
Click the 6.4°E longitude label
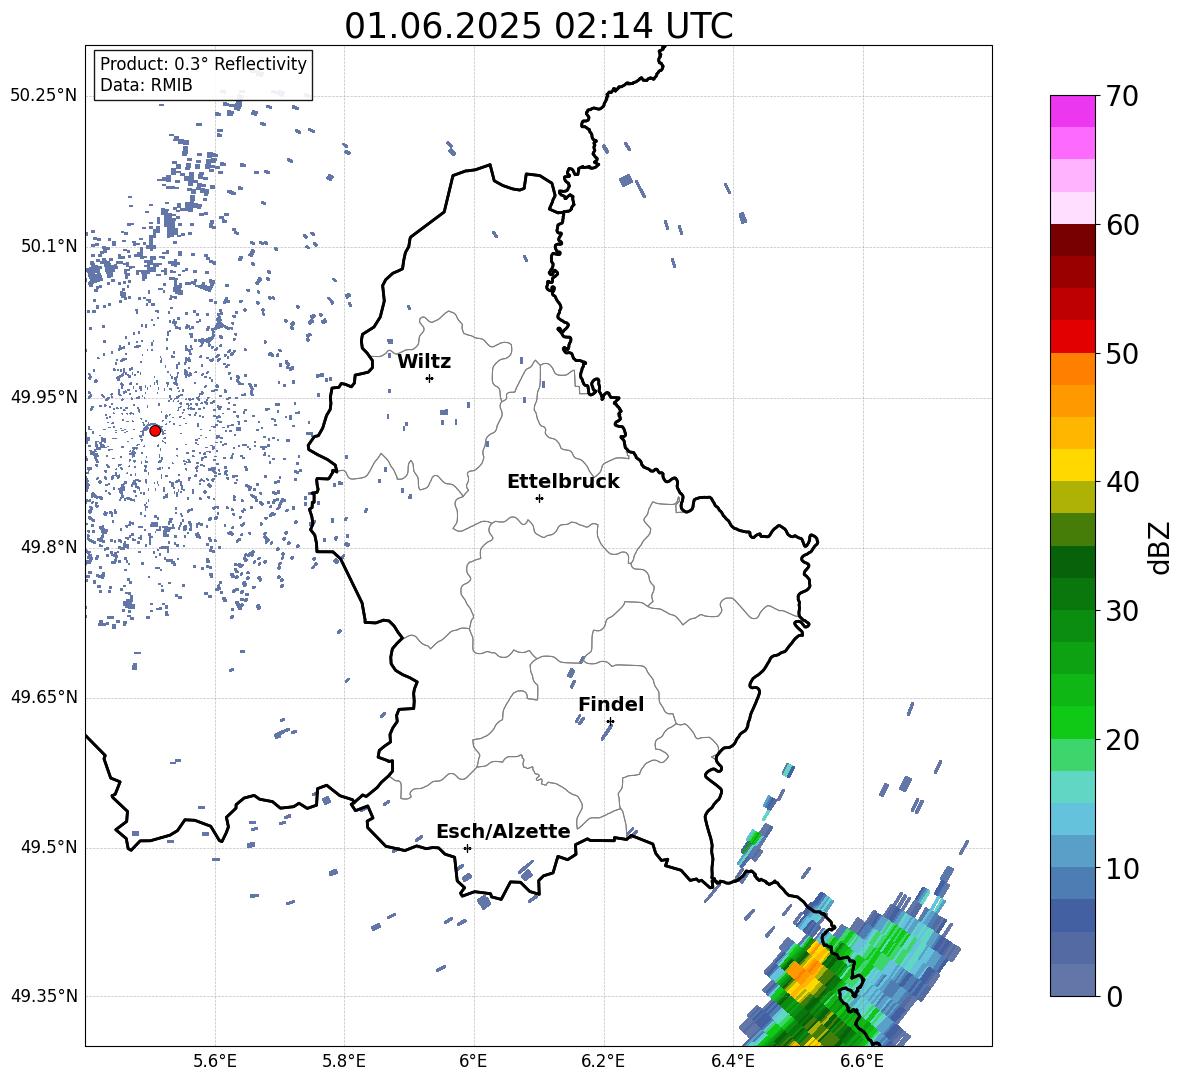coord(733,1062)
